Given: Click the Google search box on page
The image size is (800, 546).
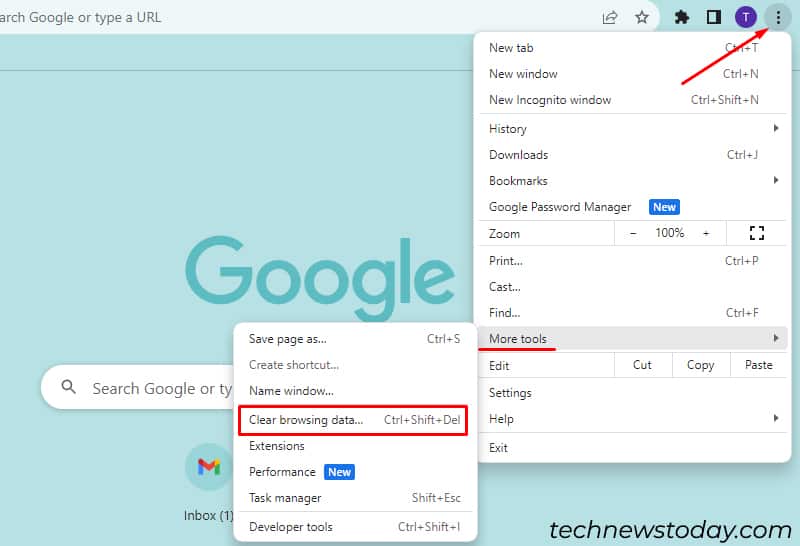Looking at the screenshot, I should tap(138, 388).
